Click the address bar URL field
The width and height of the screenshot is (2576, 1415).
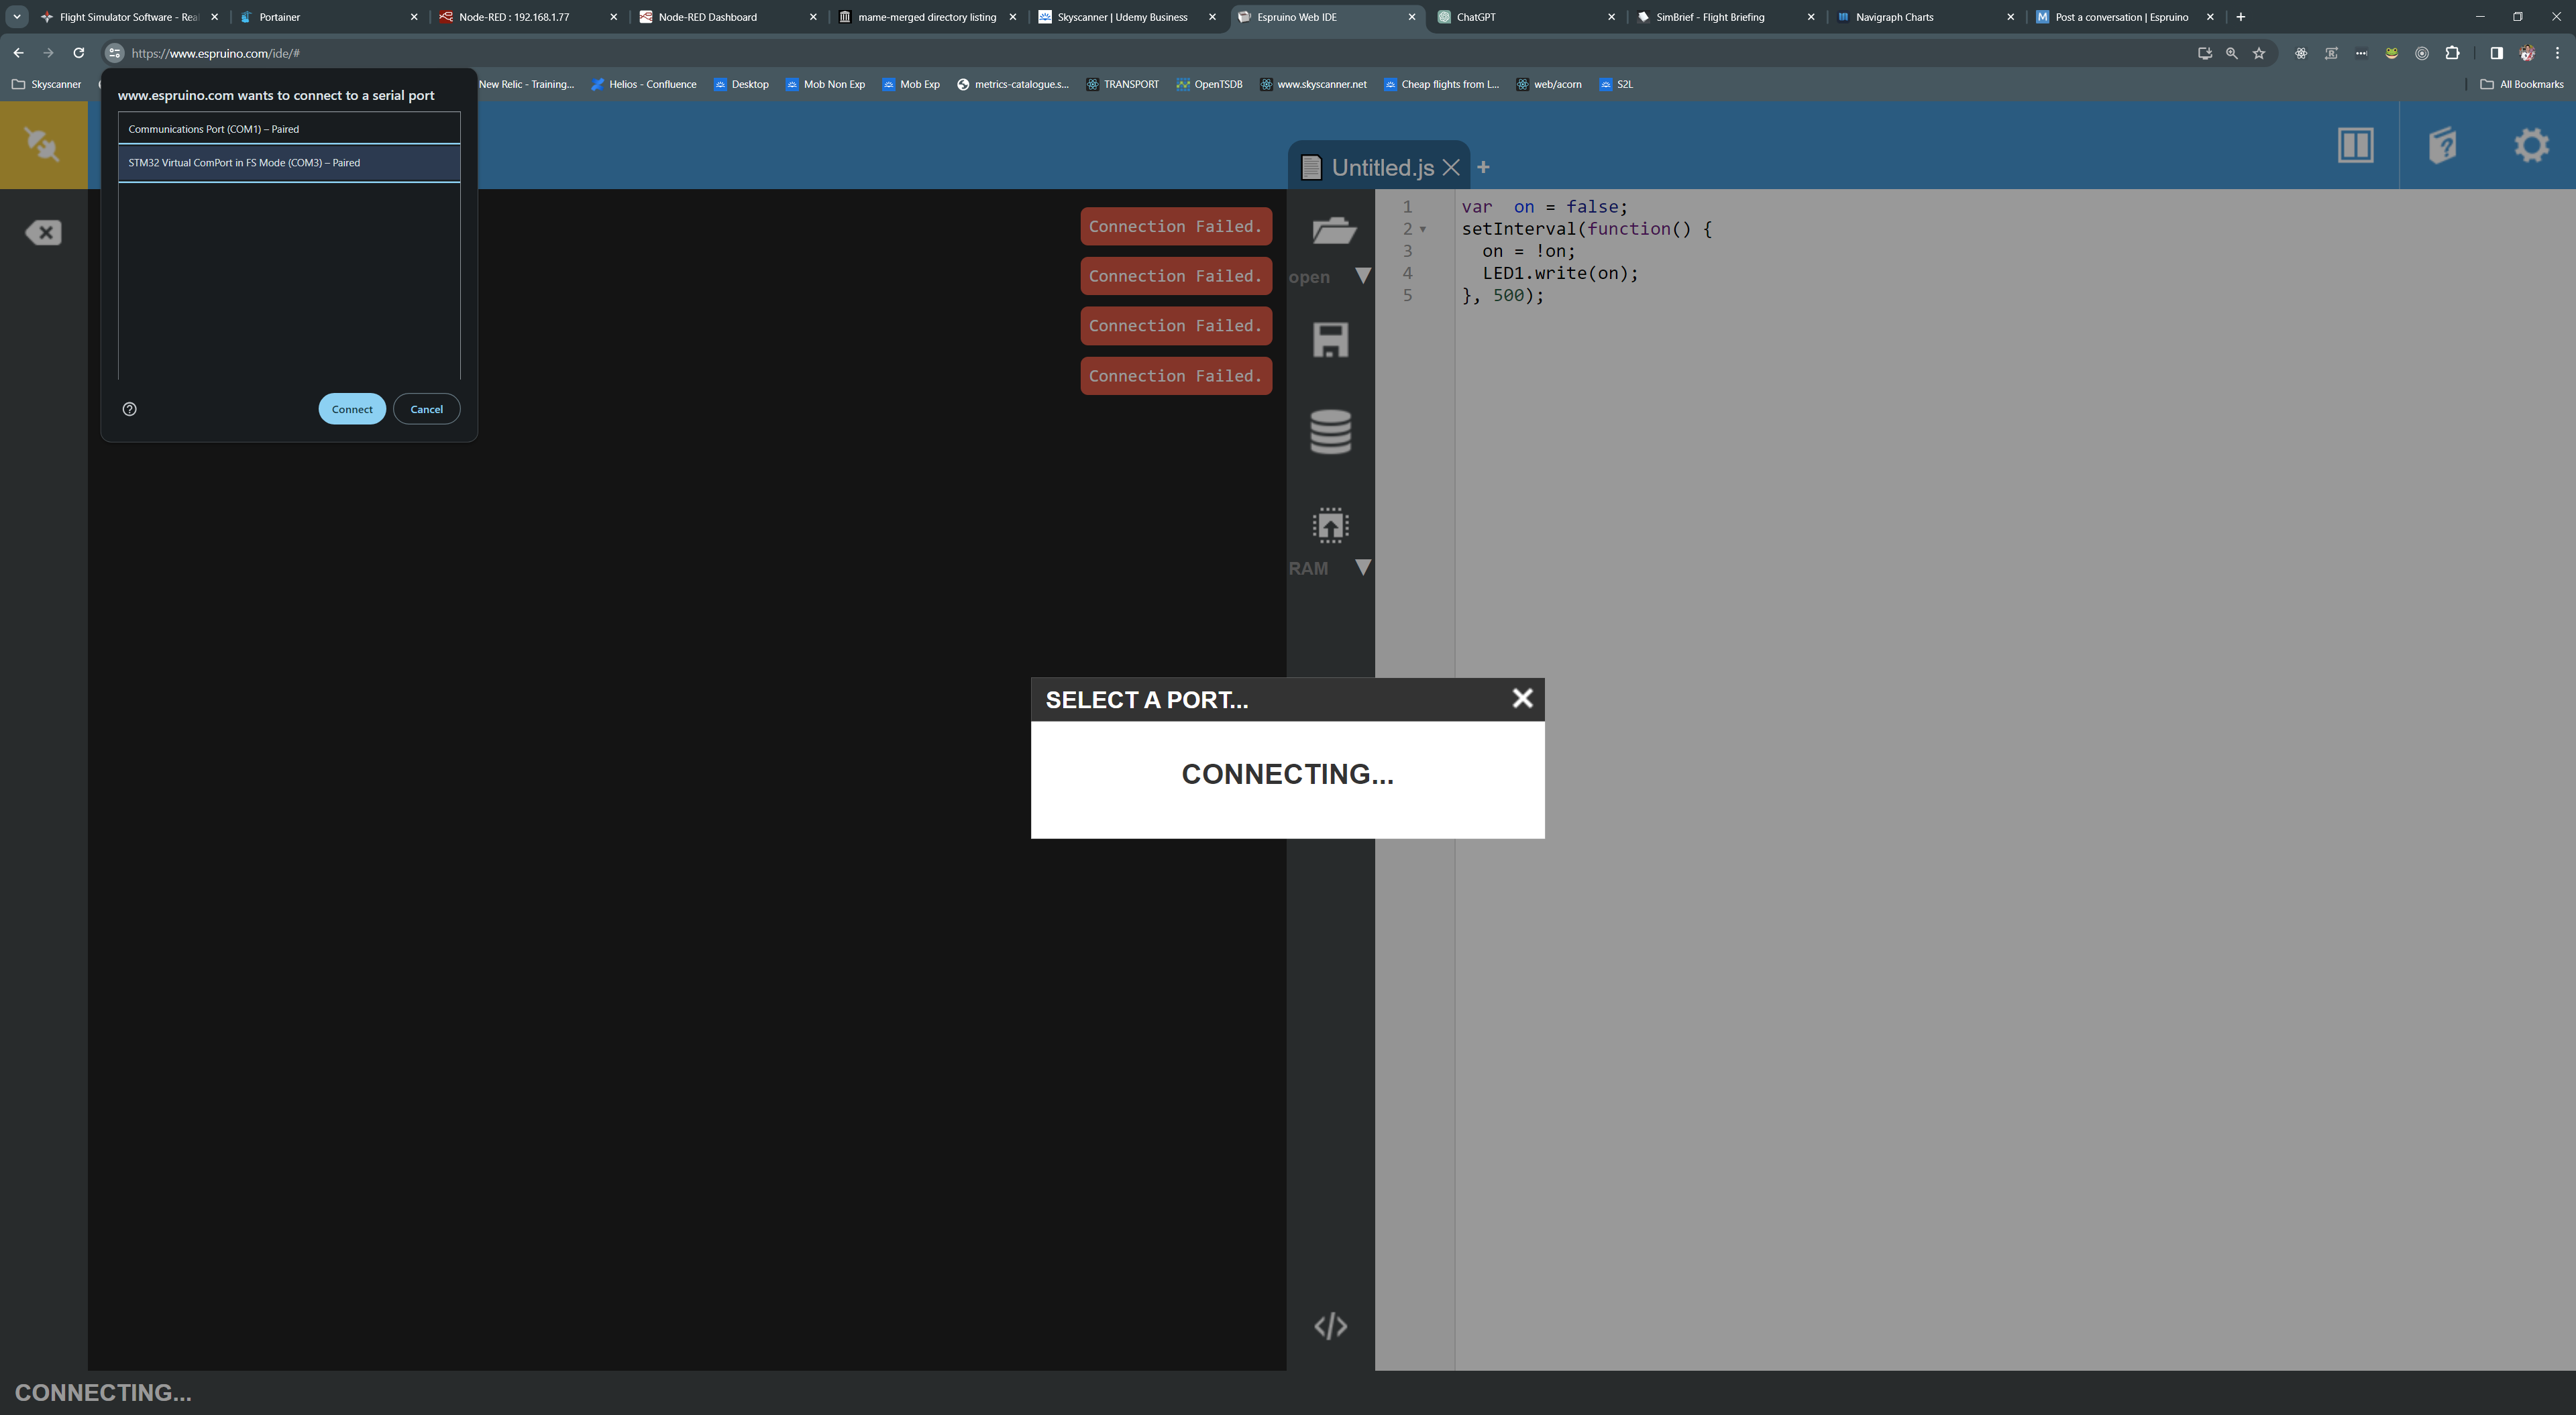click(1150, 53)
